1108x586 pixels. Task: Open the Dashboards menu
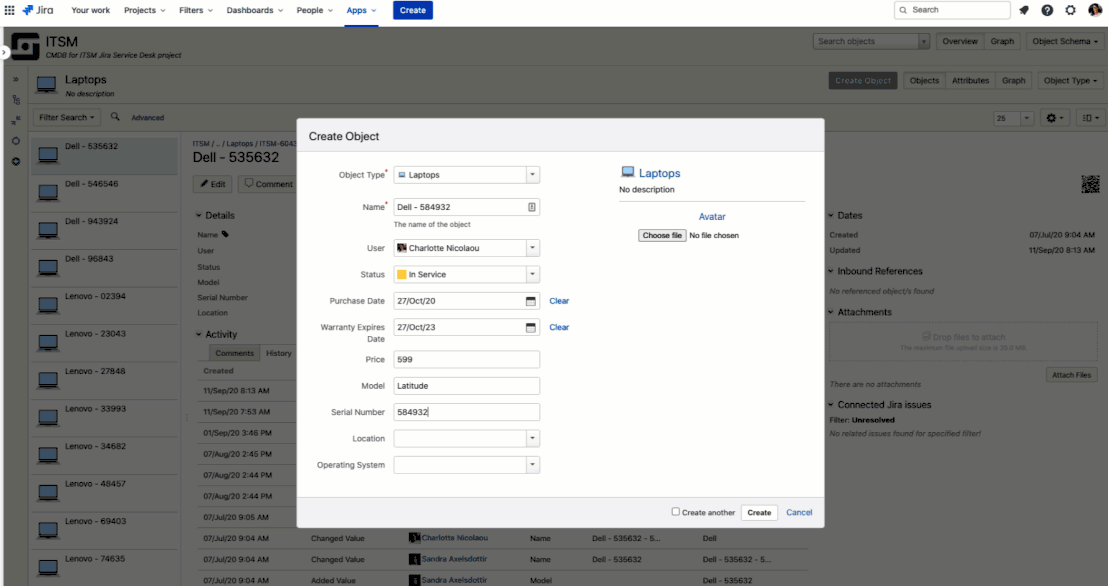pyautogui.click(x=254, y=11)
